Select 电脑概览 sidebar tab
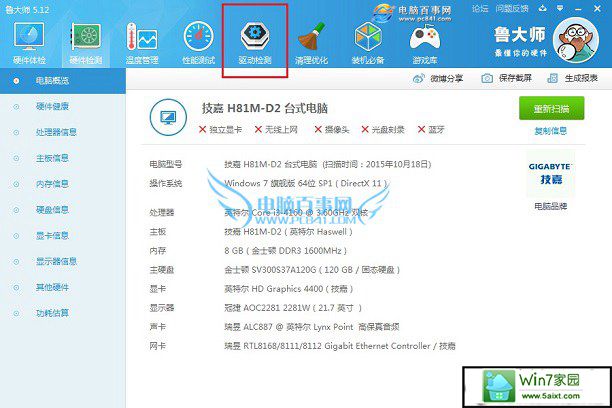612x408 pixels. 63,81
